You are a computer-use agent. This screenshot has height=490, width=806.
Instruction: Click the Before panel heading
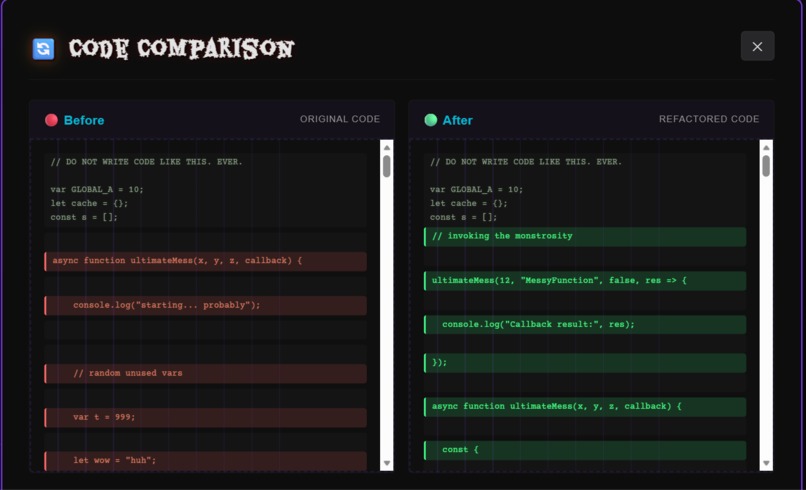pos(84,120)
